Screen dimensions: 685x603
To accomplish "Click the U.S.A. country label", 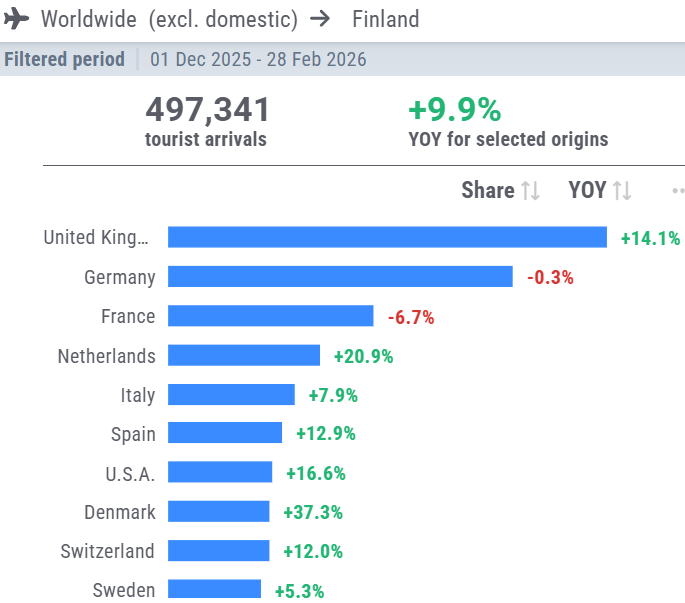I will pos(130,473).
